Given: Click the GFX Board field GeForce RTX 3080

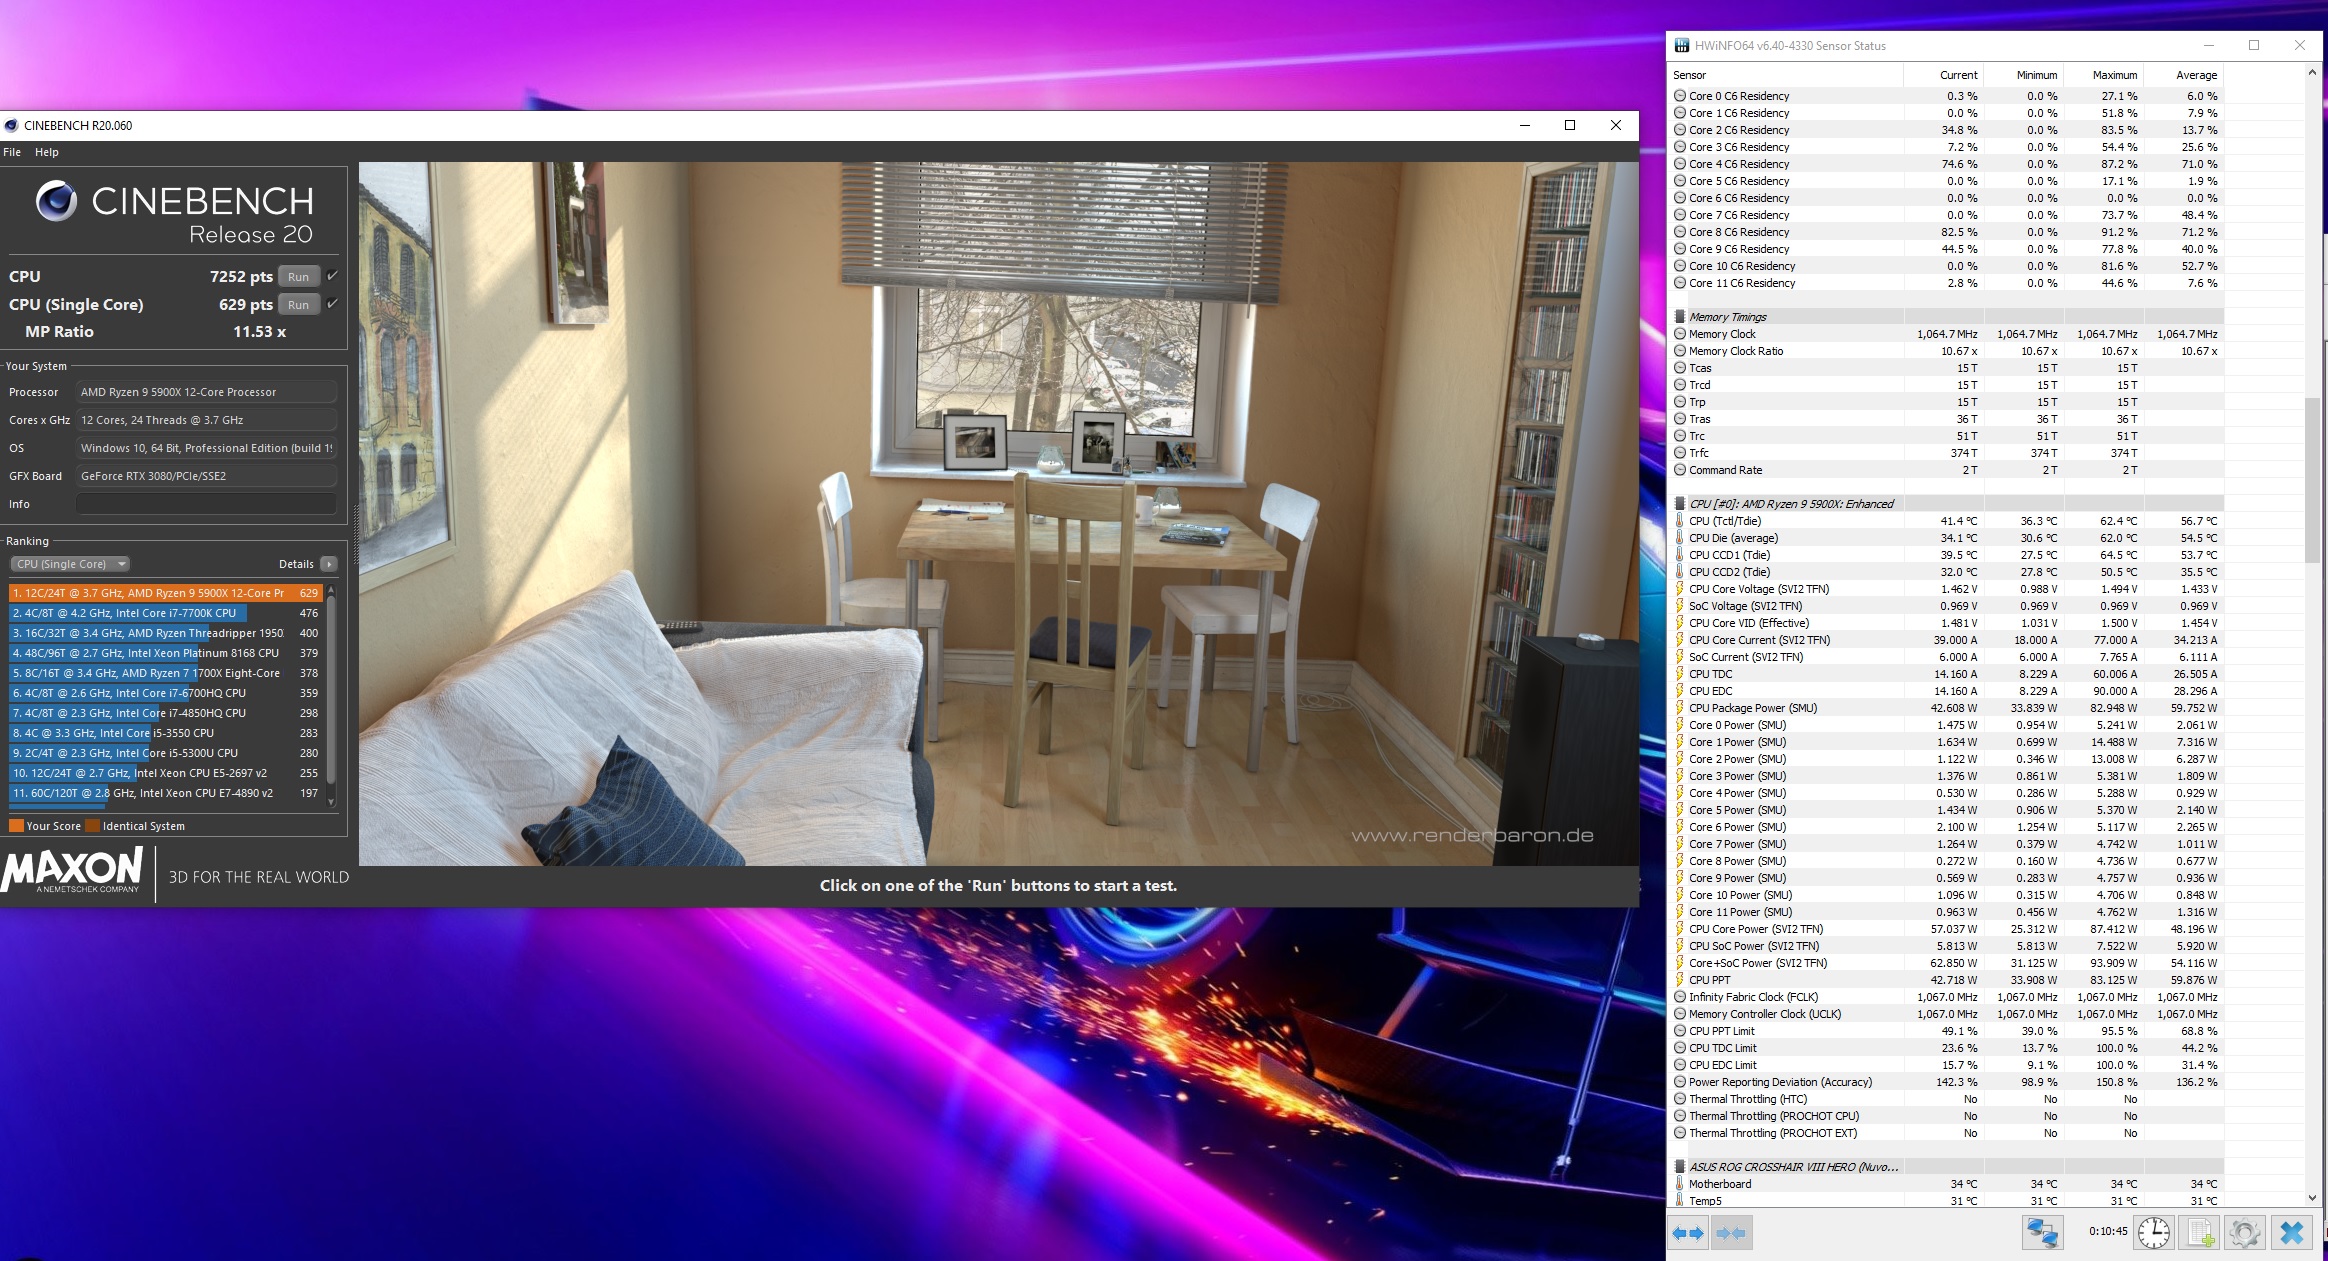Looking at the screenshot, I should tap(206, 476).
